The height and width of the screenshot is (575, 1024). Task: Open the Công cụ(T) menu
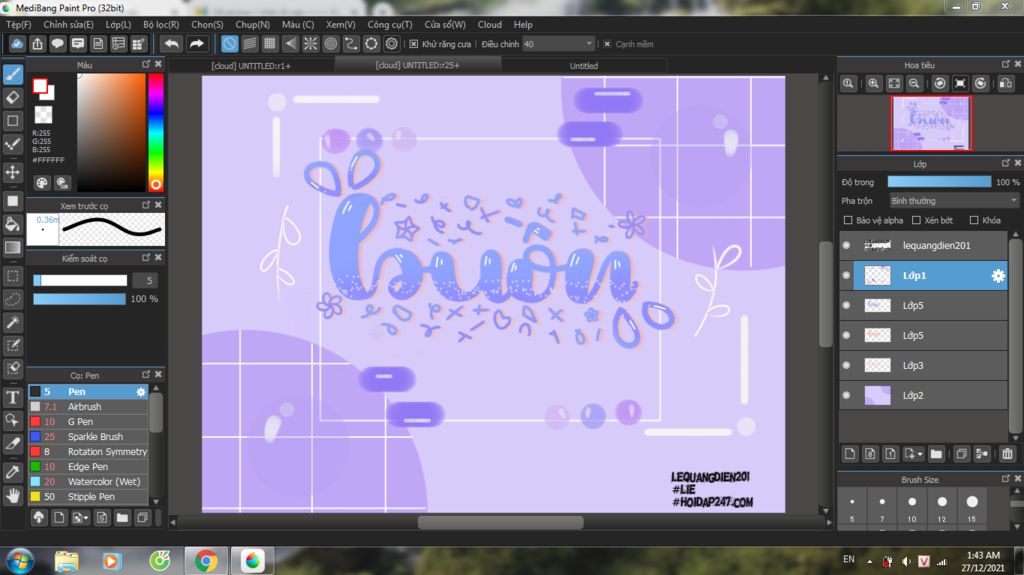[x=389, y=24]
